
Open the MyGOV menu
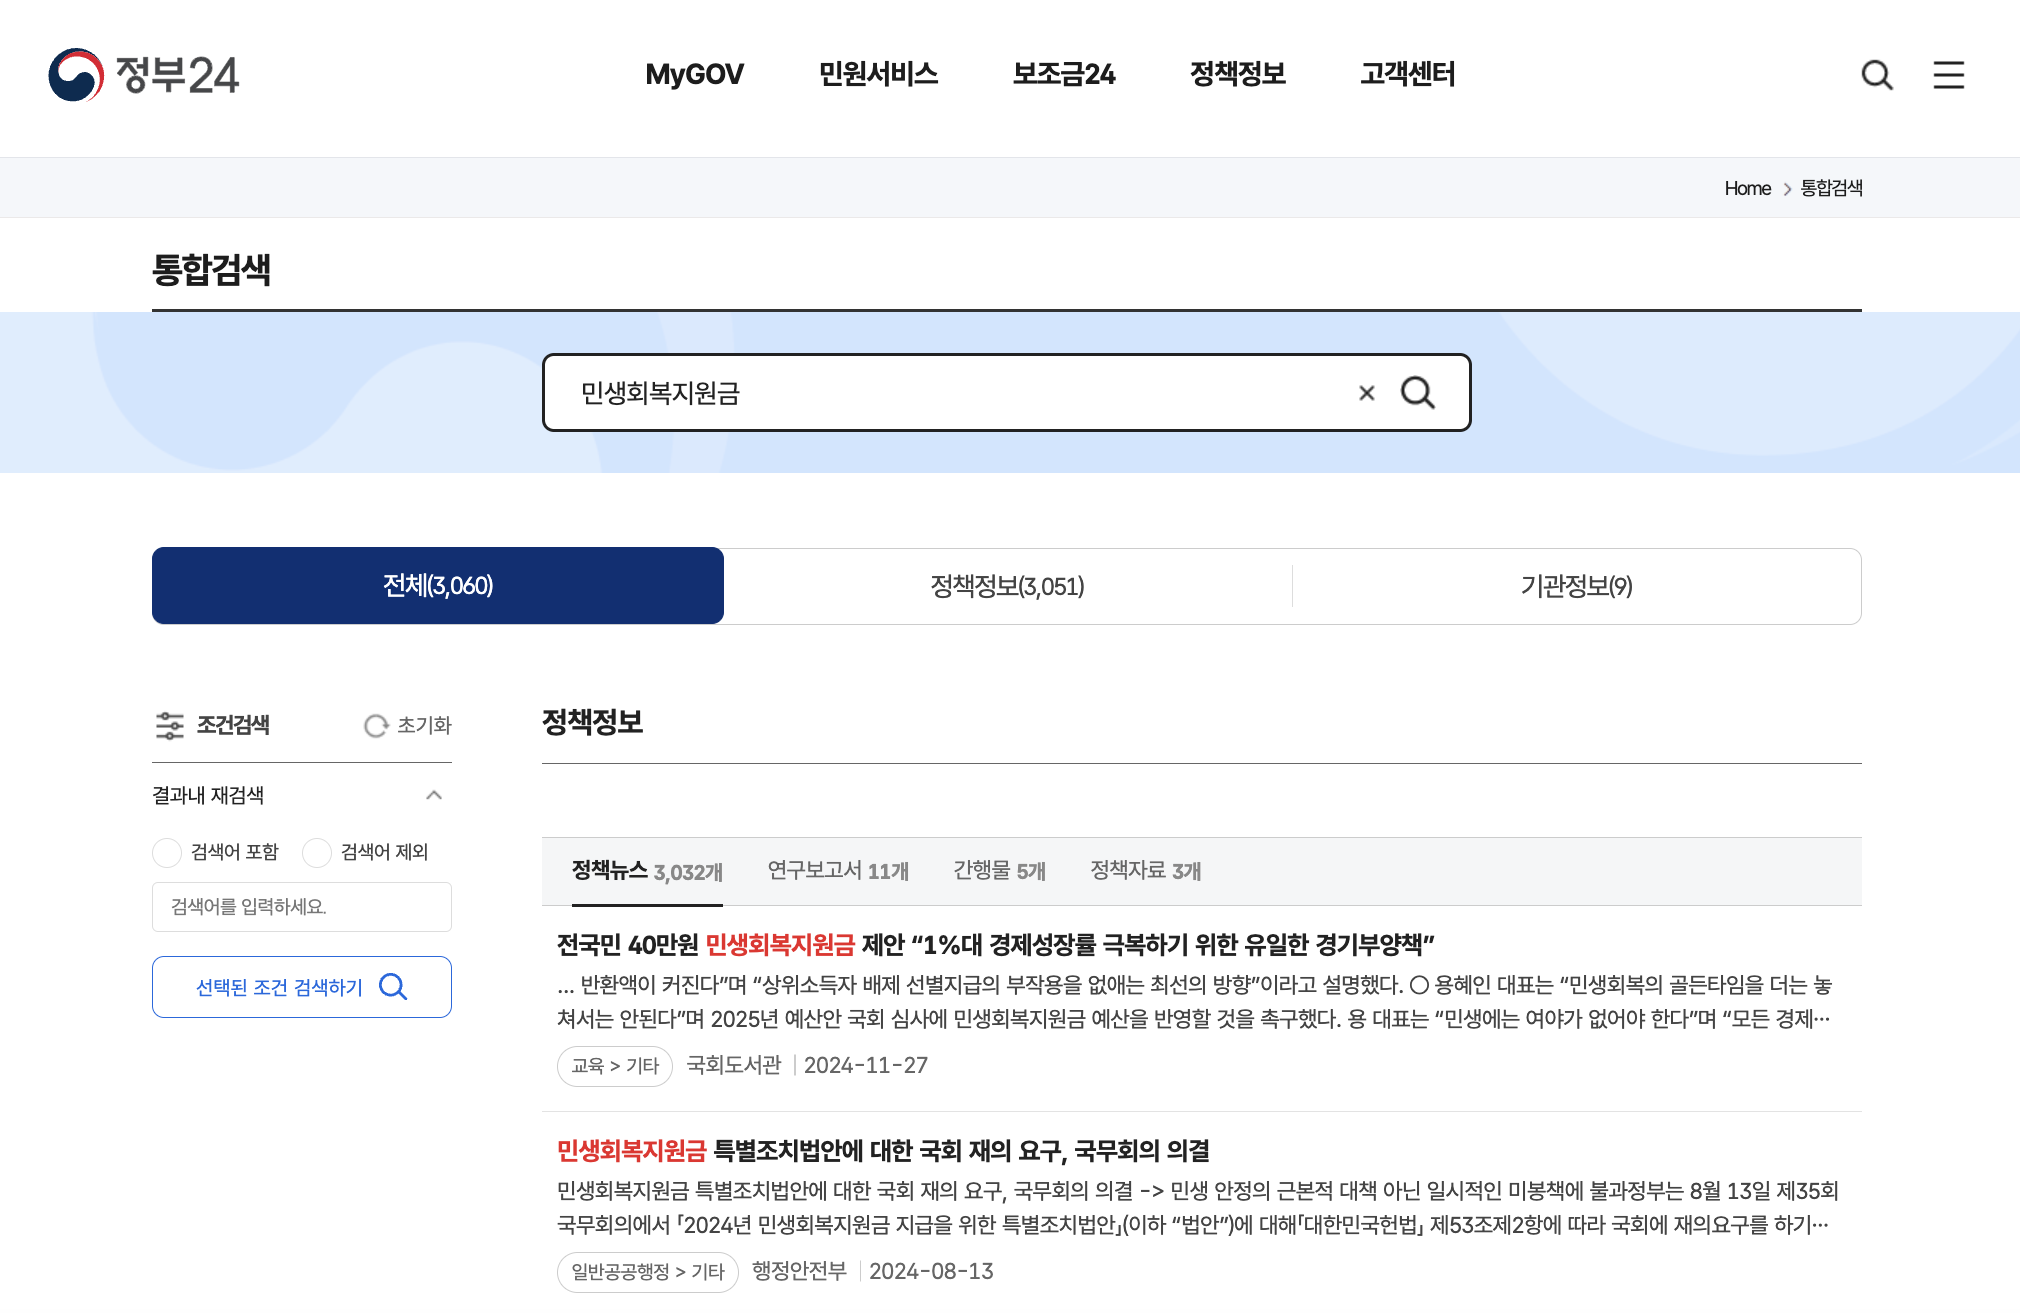point(694,74)
